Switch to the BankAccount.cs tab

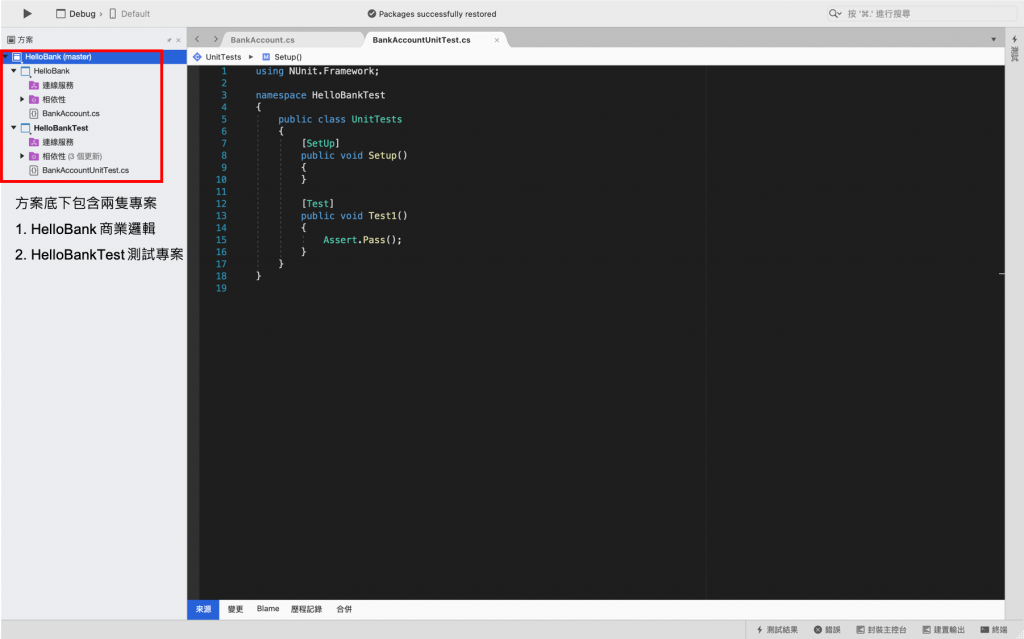[x=263, y=40]
